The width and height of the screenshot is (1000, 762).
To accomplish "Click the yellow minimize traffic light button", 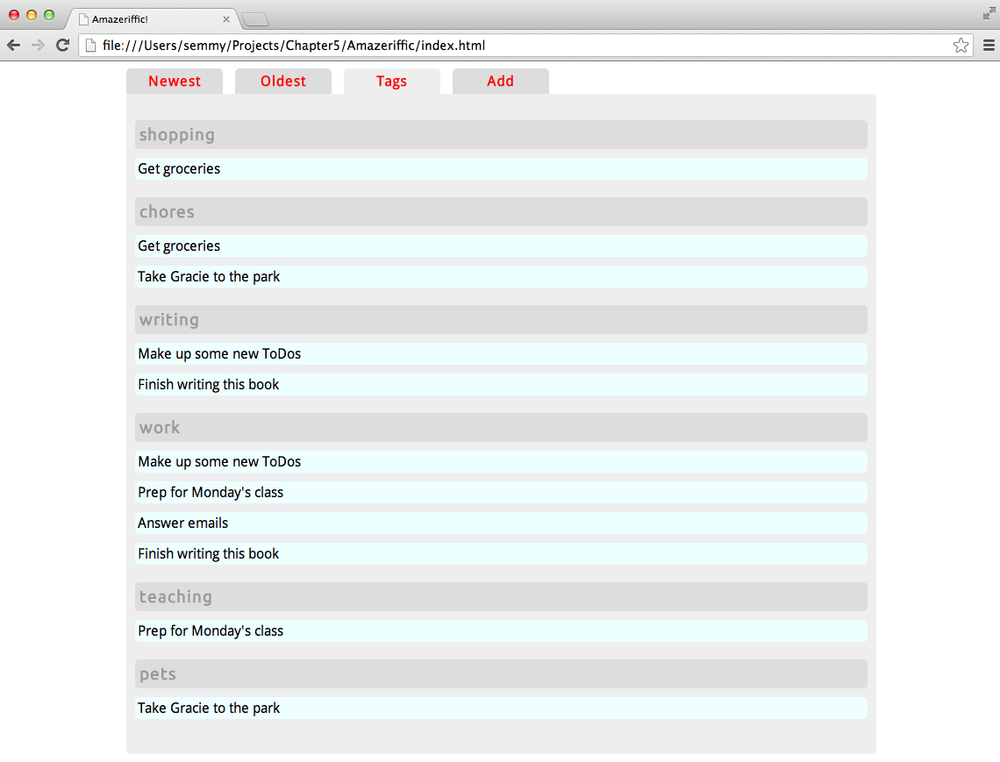I will click(30, 15).
